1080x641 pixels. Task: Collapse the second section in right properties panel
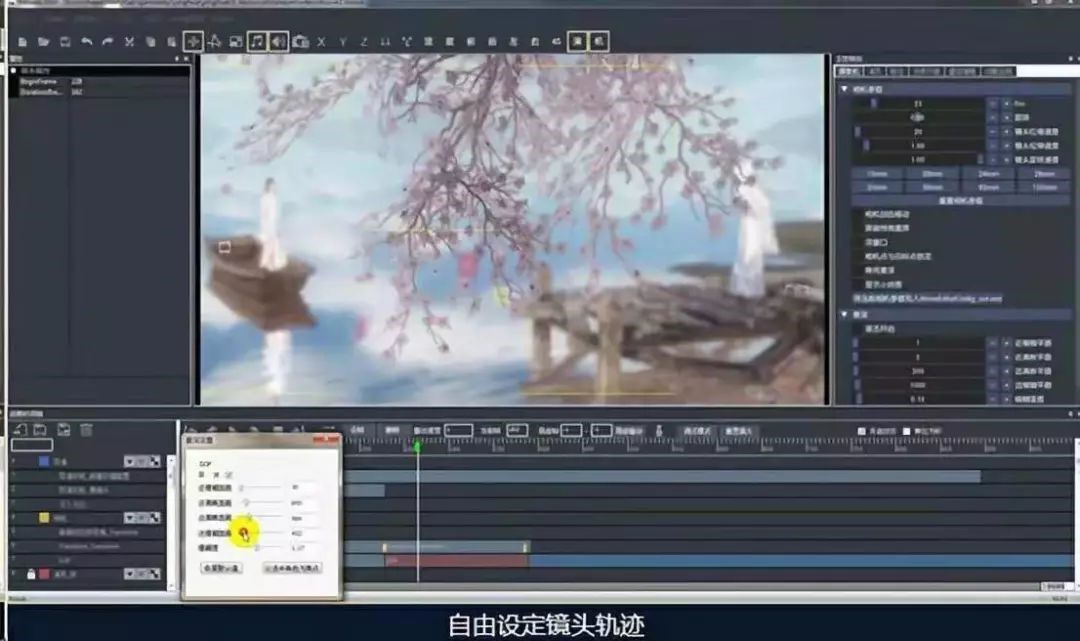click(844, 315)
